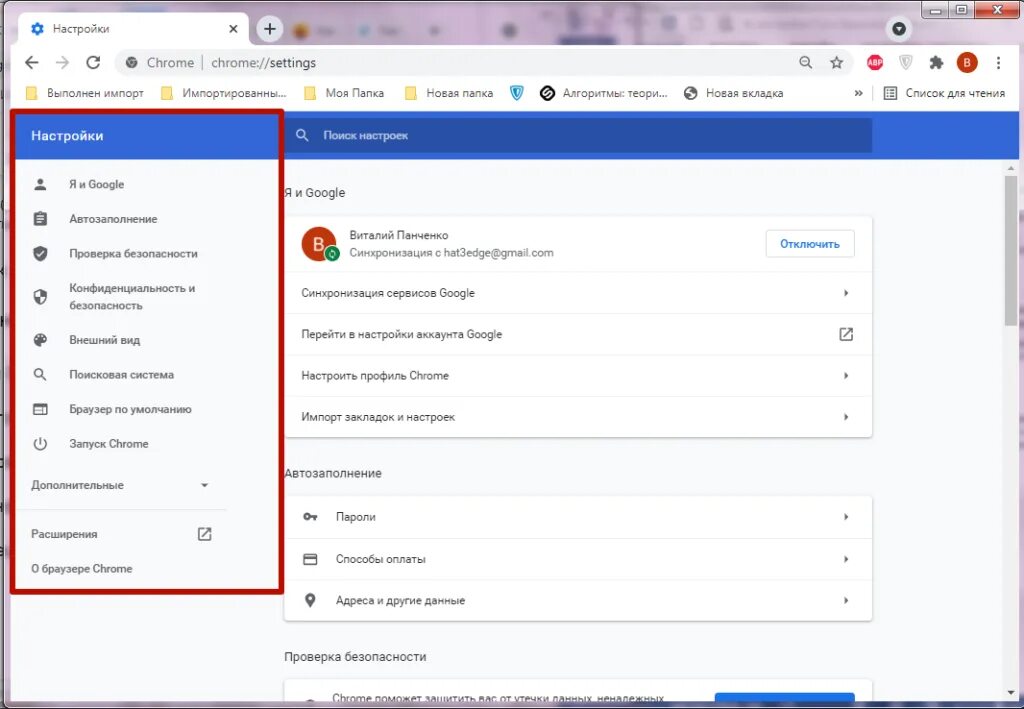This screenshot has height=709, width=1024.
Task: Click the zoom magnifier icon in address bar
Action: (806, 63)
